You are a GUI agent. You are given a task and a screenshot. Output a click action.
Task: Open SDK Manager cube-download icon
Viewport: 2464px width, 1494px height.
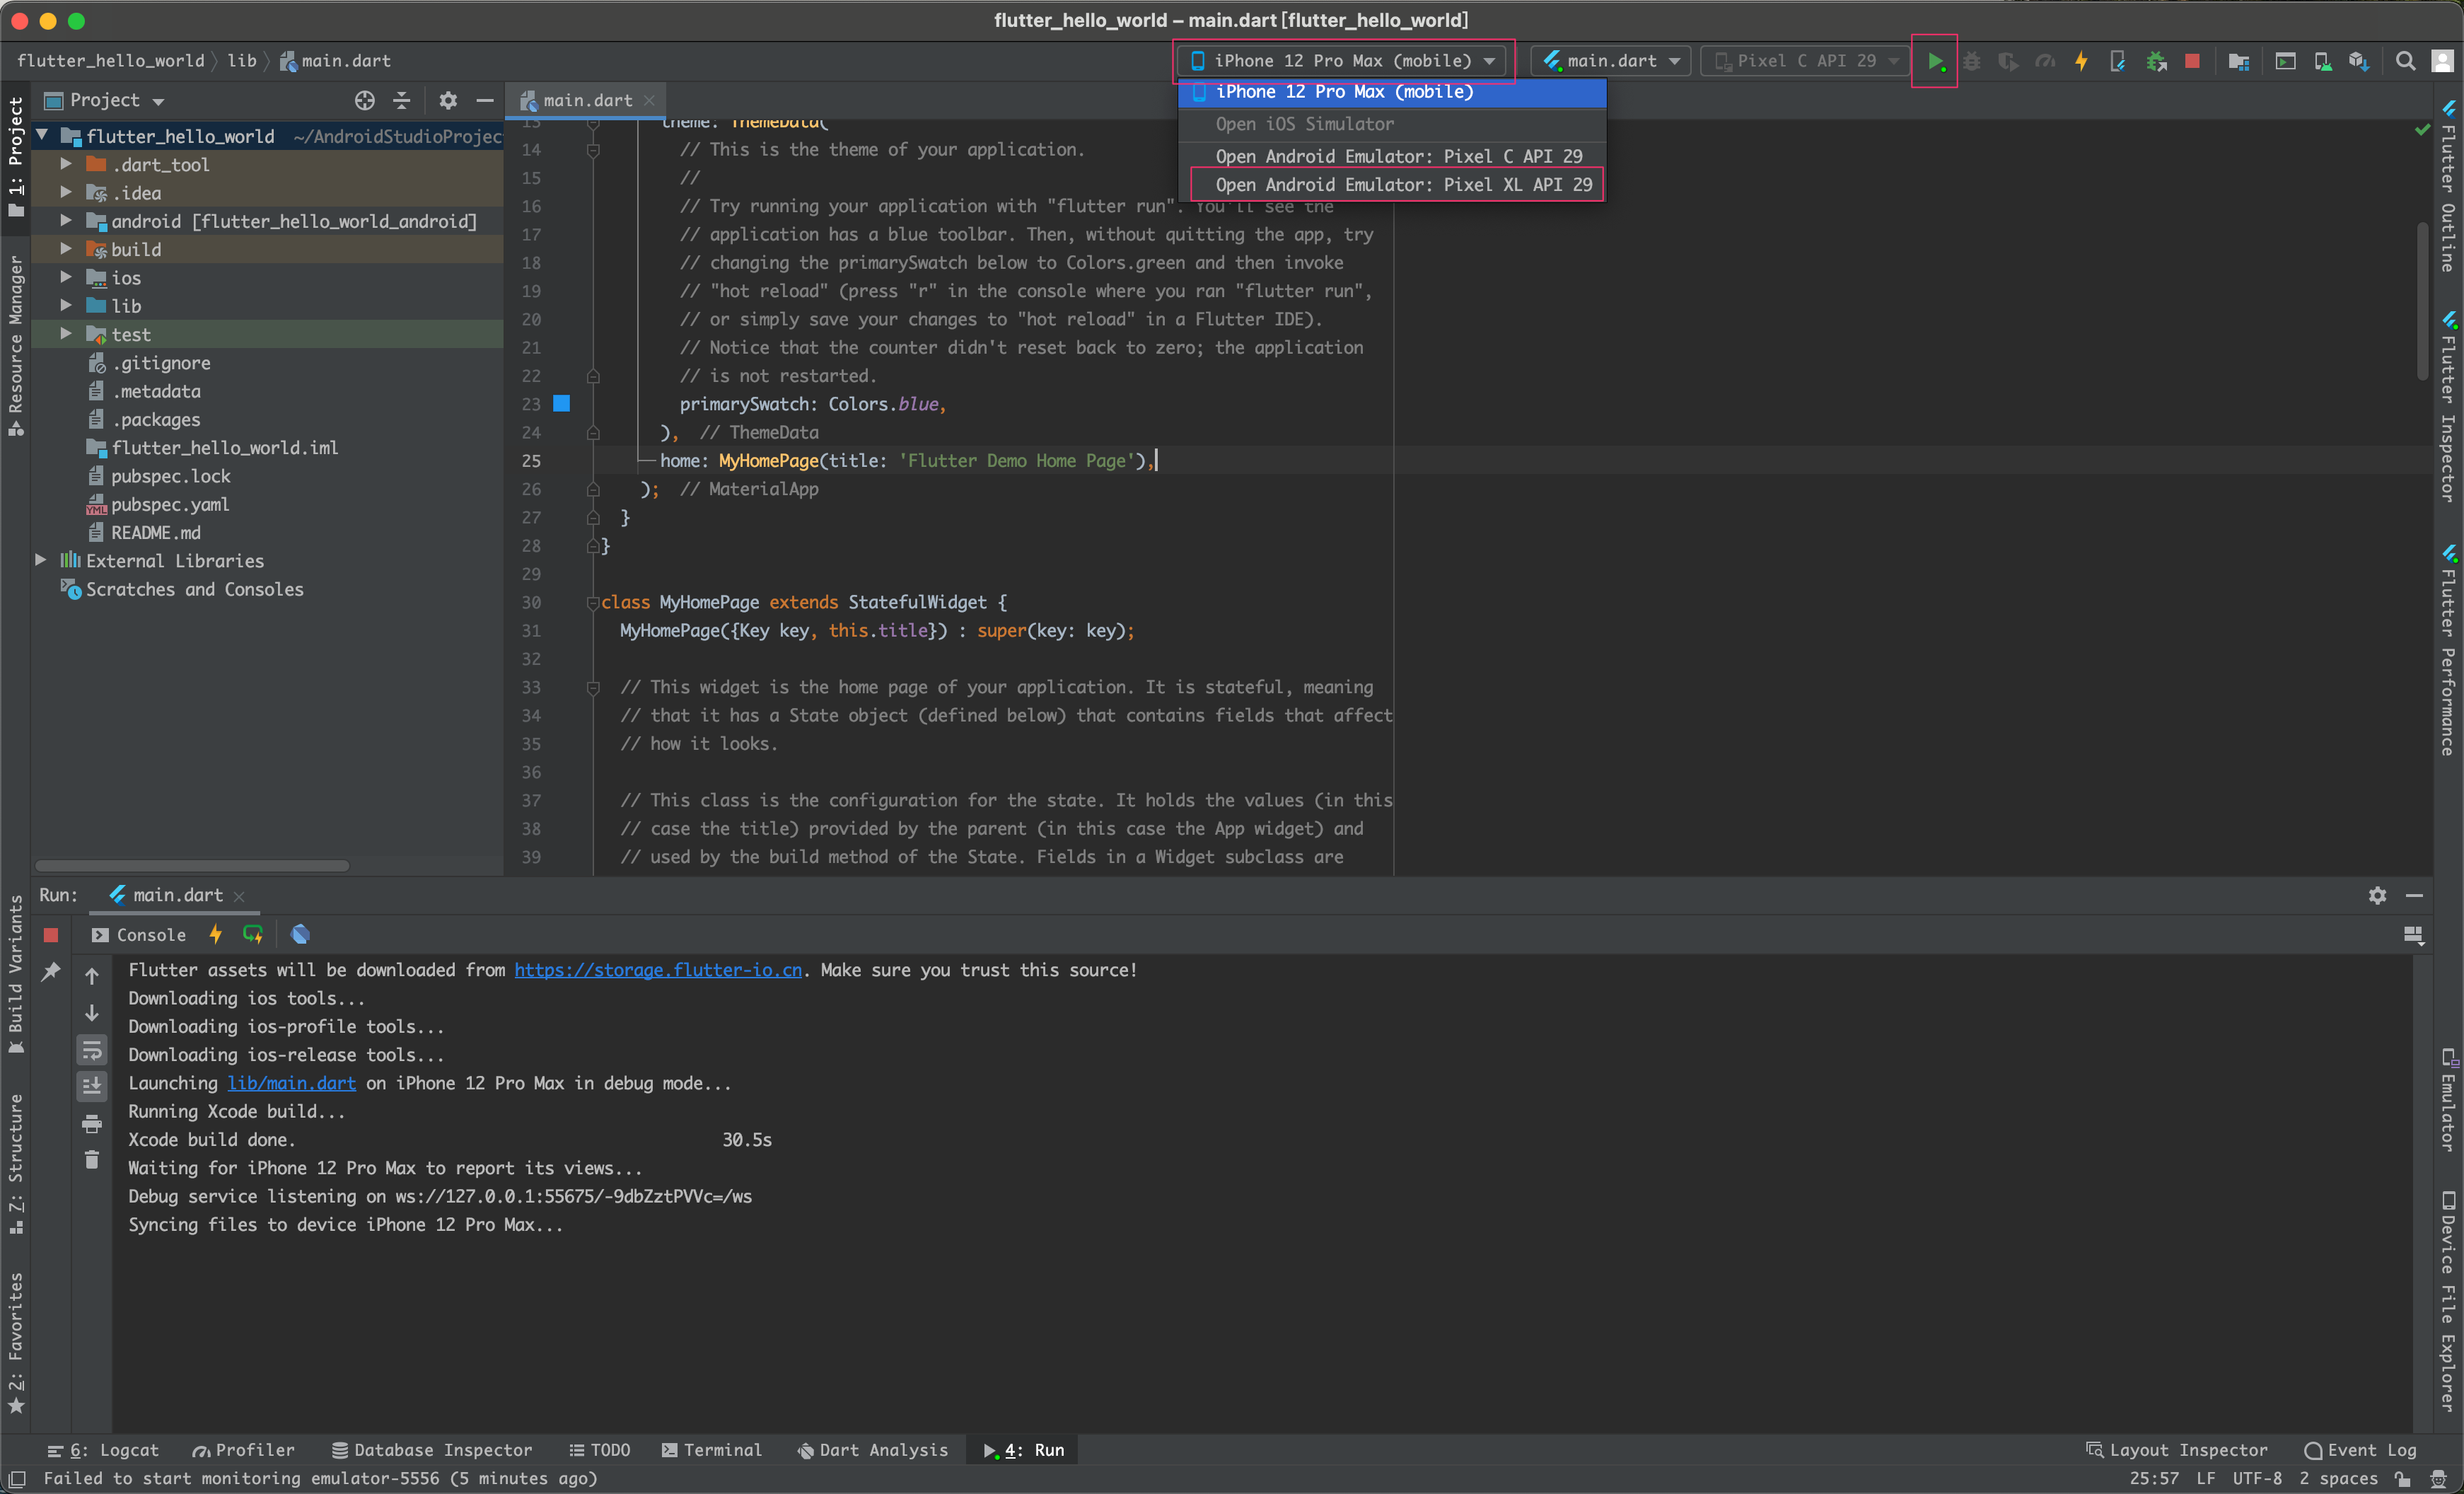2359,61
